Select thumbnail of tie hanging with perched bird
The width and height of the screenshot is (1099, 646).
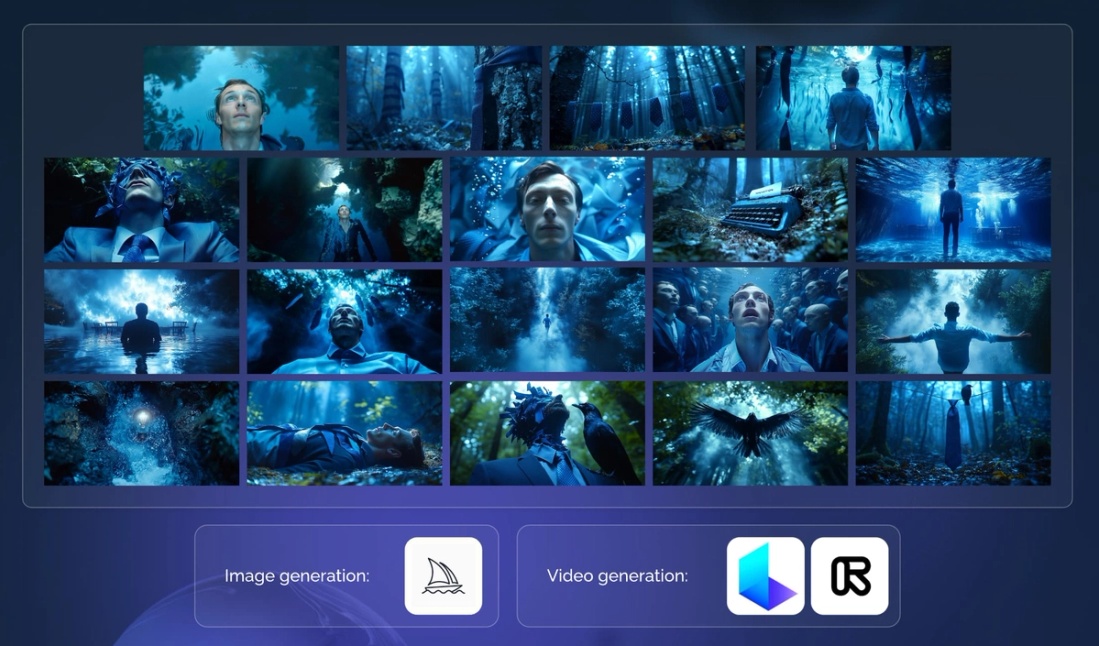tap(953, 433)
